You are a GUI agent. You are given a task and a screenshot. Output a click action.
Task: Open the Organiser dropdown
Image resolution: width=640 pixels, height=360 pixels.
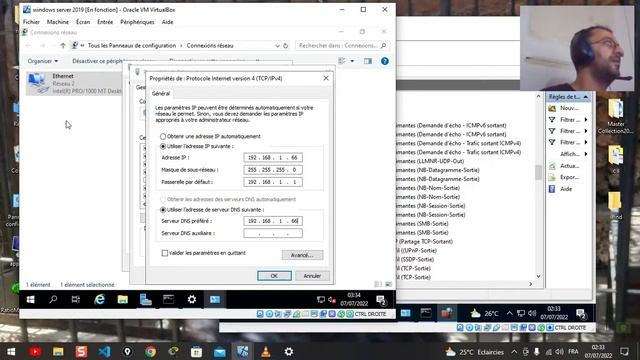[x=42, y=61]
